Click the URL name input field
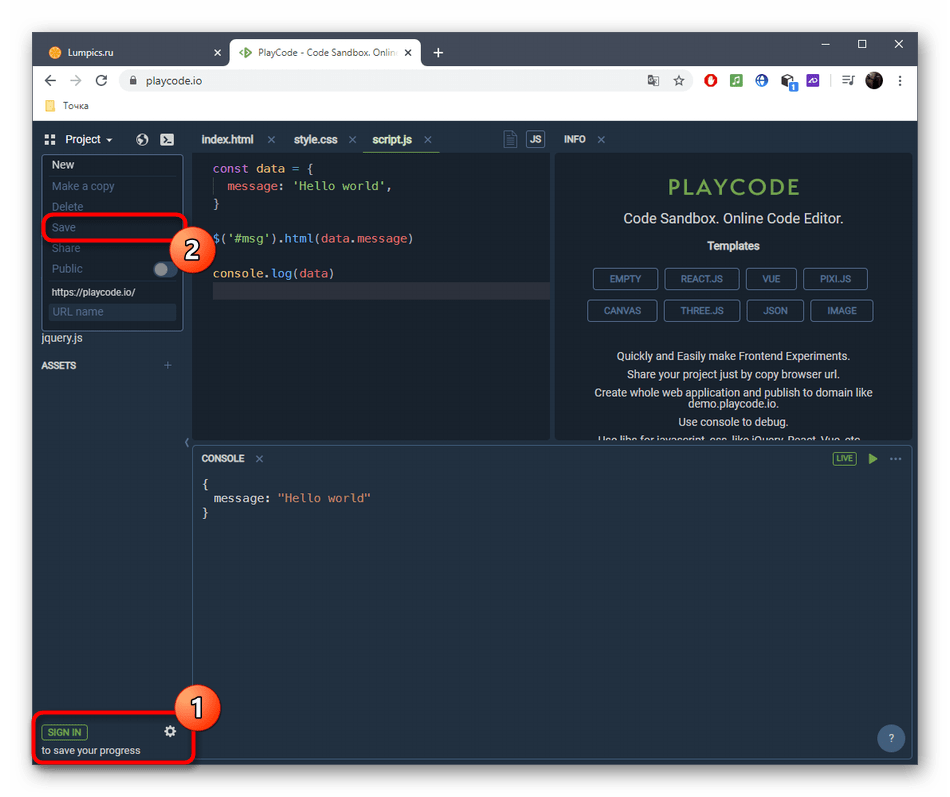The image size is (950, 797). tap(112, 312)
